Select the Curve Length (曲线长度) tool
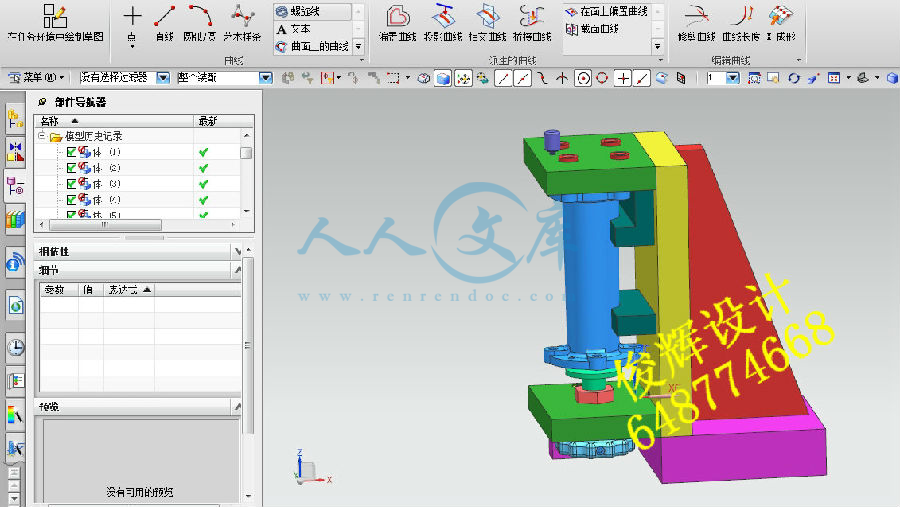Image resolution: width=900 pixels, height=507 pixels. point(741,23)
